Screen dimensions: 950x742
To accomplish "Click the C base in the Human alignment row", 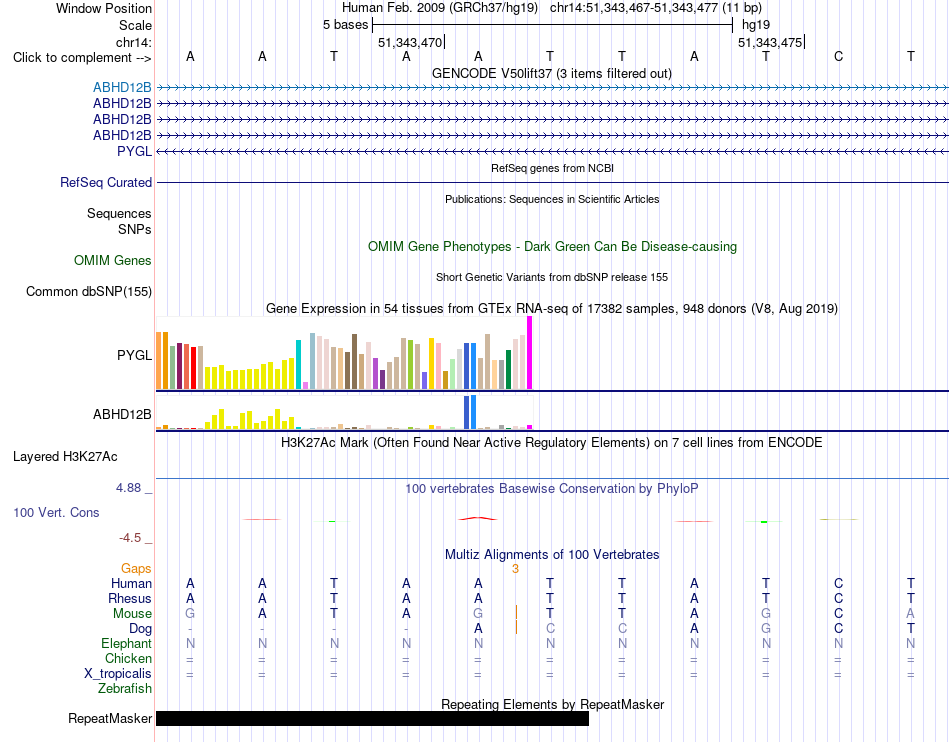I will pos(839,583).
